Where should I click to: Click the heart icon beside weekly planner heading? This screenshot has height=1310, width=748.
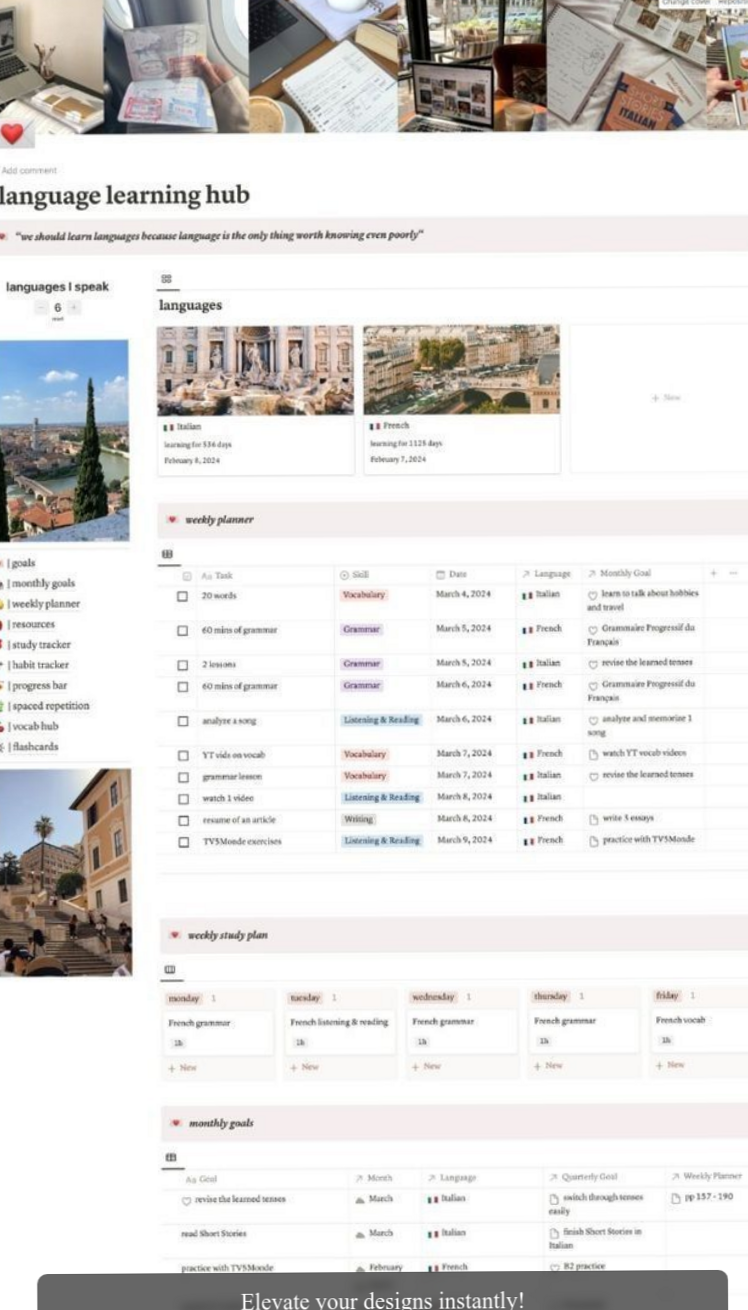[172, 520]
